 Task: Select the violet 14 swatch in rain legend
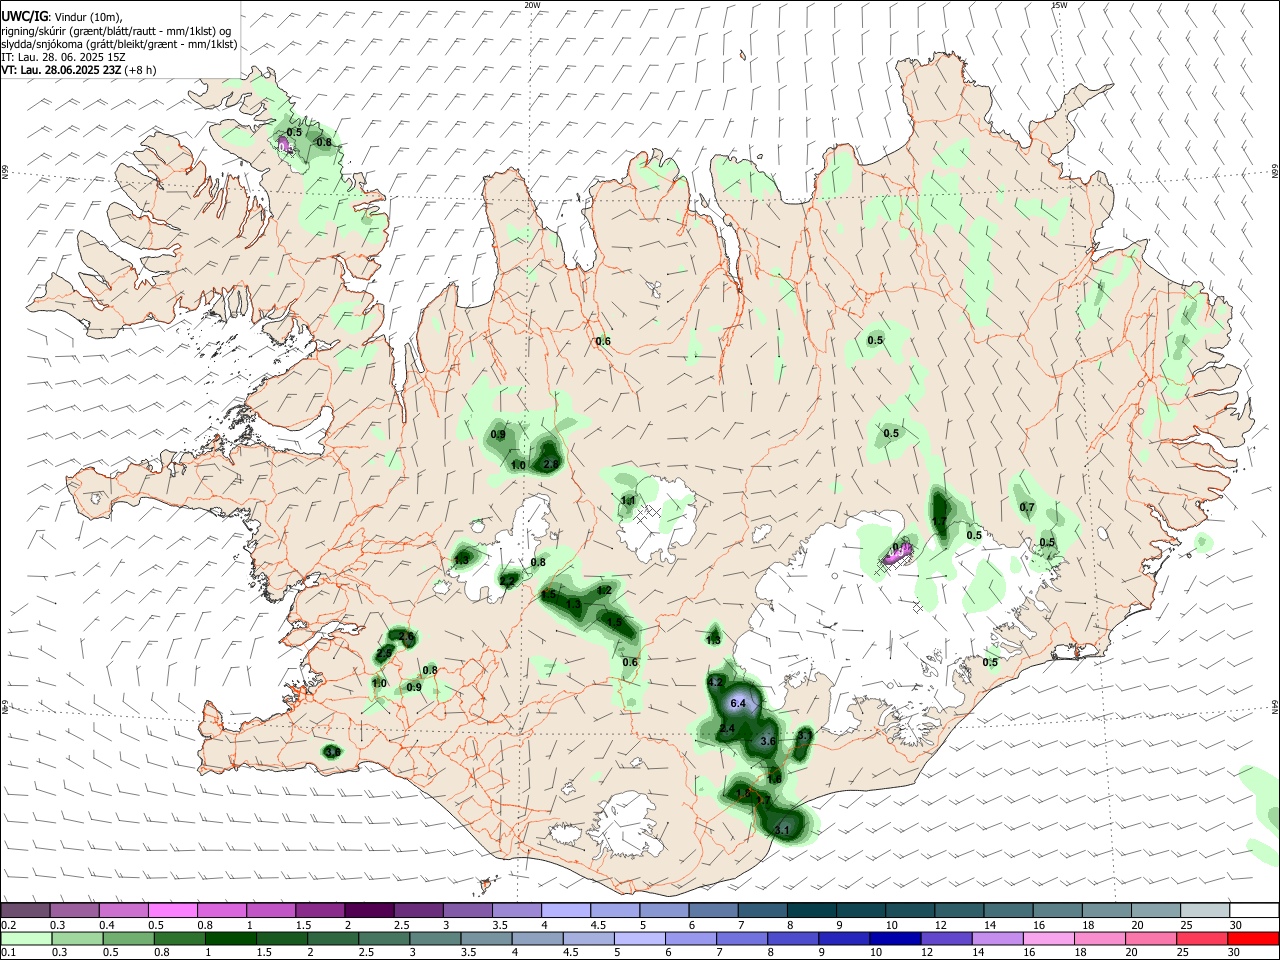tap(996, 938)
